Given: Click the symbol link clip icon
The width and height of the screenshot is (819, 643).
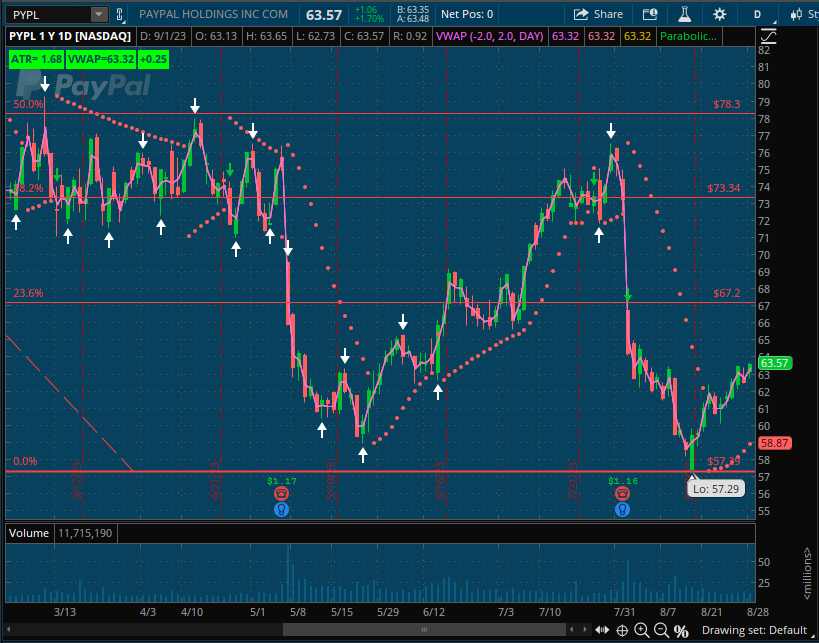Looking at the screenshot, I should coord(120,15).
